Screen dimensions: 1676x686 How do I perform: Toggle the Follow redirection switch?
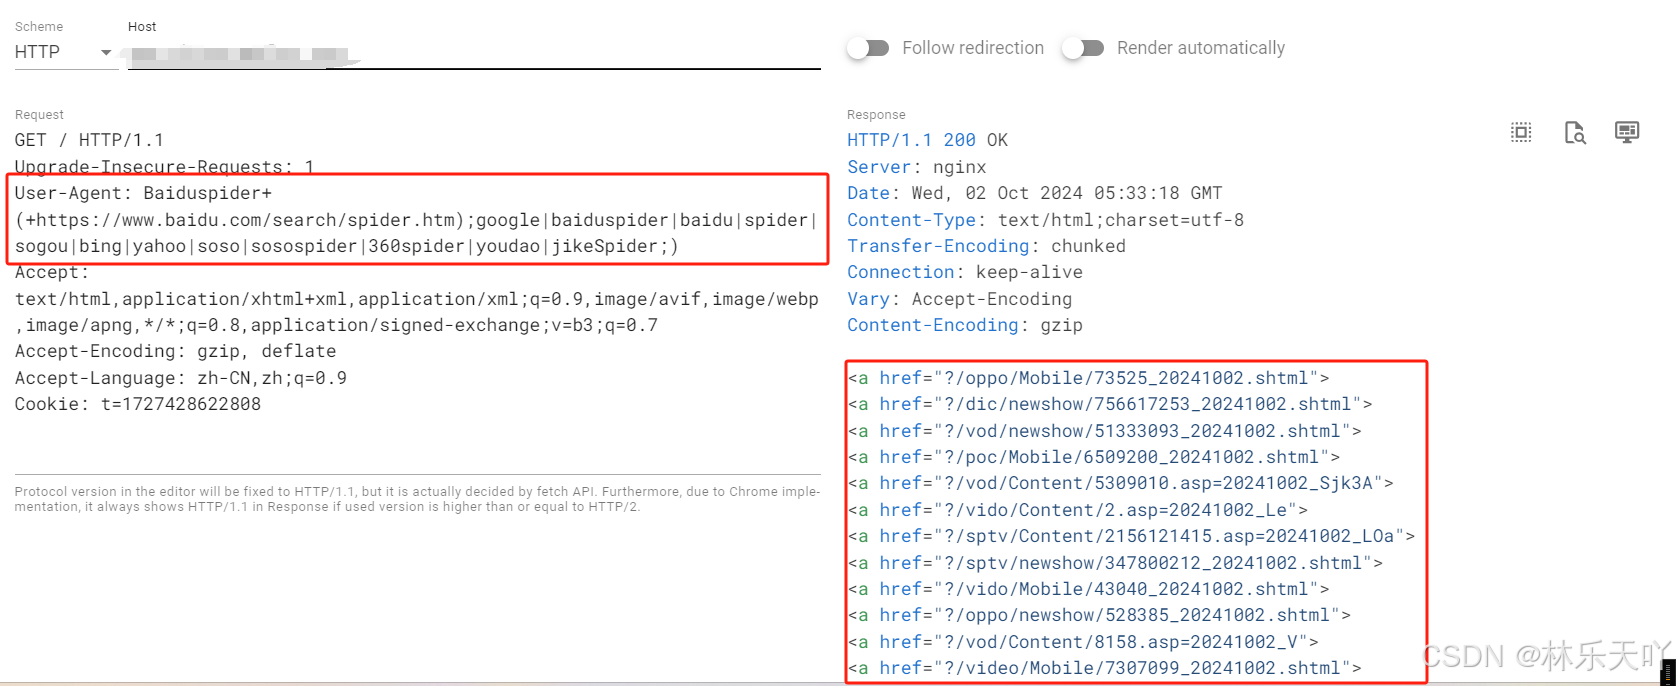[x=868, y=48]
